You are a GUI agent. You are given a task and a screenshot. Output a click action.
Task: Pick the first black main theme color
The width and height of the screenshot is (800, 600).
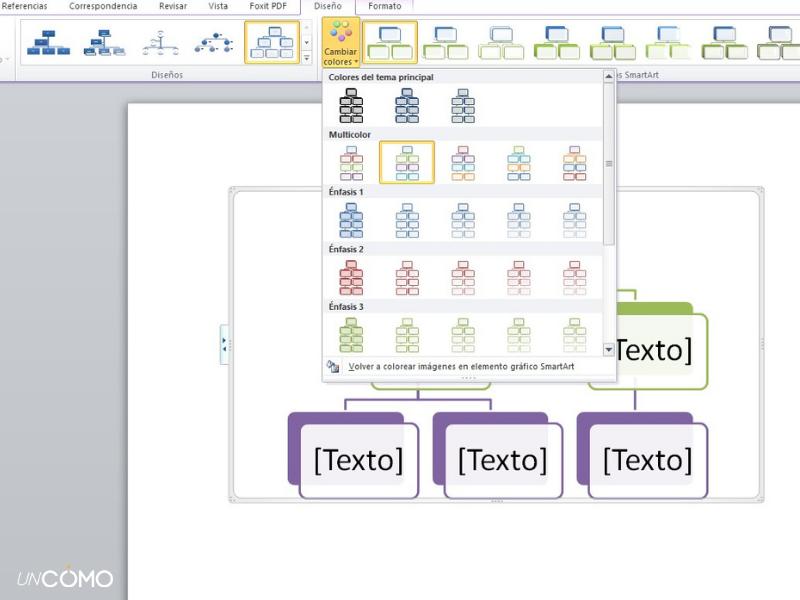pyautogui.click(x=351, y=106)
